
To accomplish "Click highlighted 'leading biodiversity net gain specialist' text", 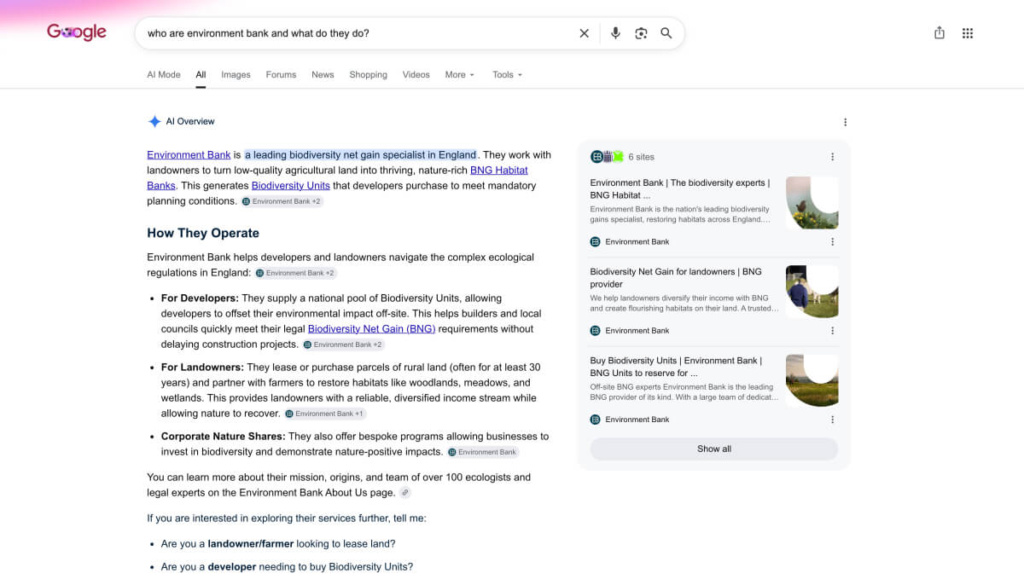I will tap(360, 155).
